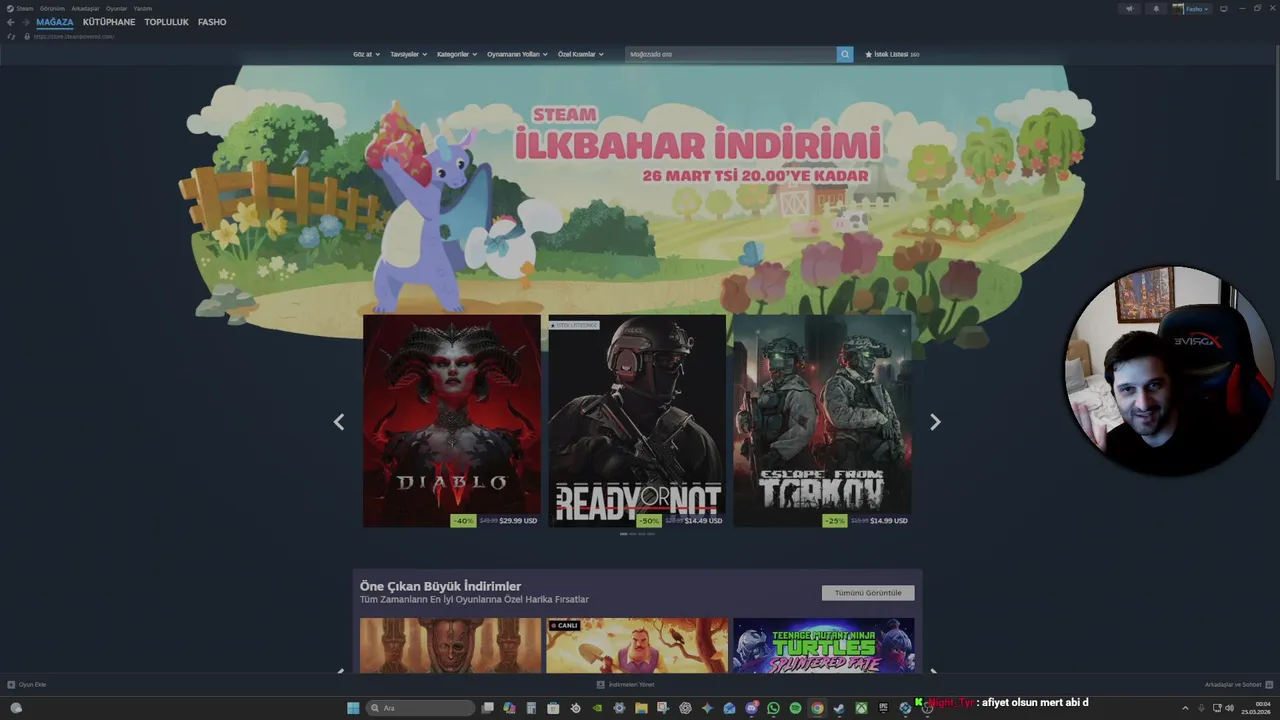This screenshot has height=720, width=1280.
Task: Open the Oyunlar menu
Action: (x=116, y=8)
